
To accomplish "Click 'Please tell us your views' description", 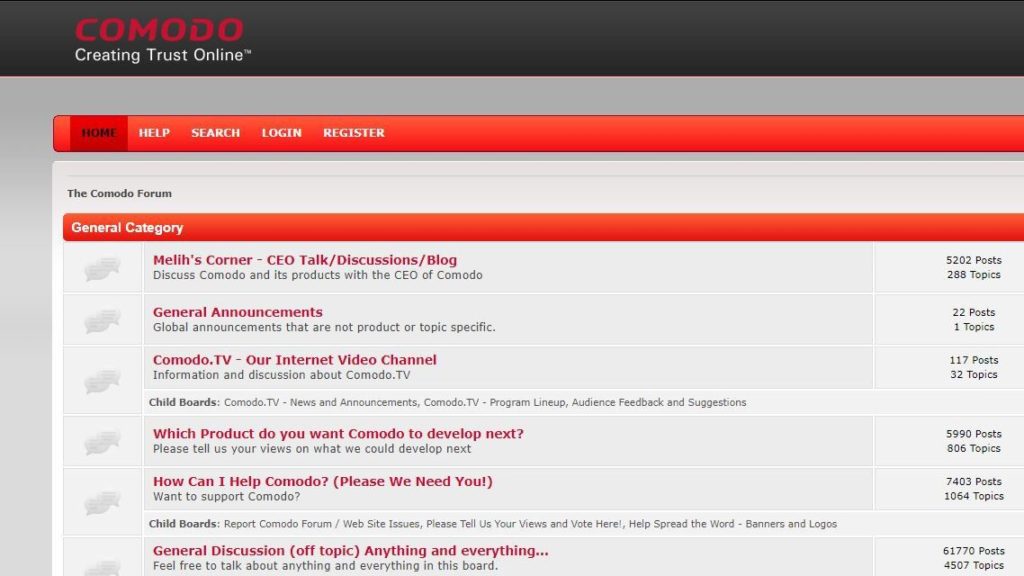I will (312, 449).
